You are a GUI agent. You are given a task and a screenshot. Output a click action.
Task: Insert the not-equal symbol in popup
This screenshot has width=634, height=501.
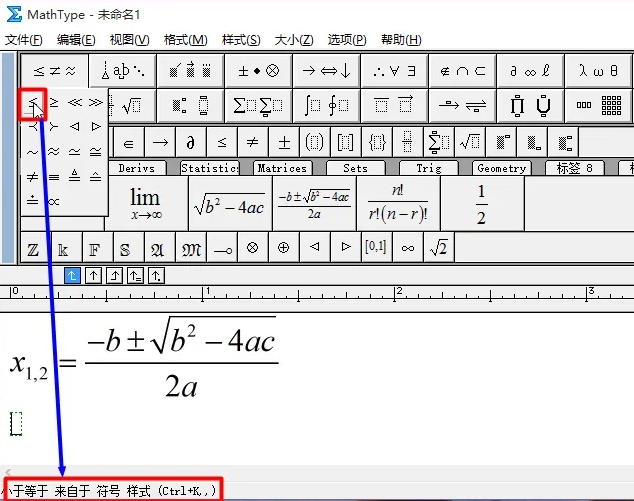(33, 177)
